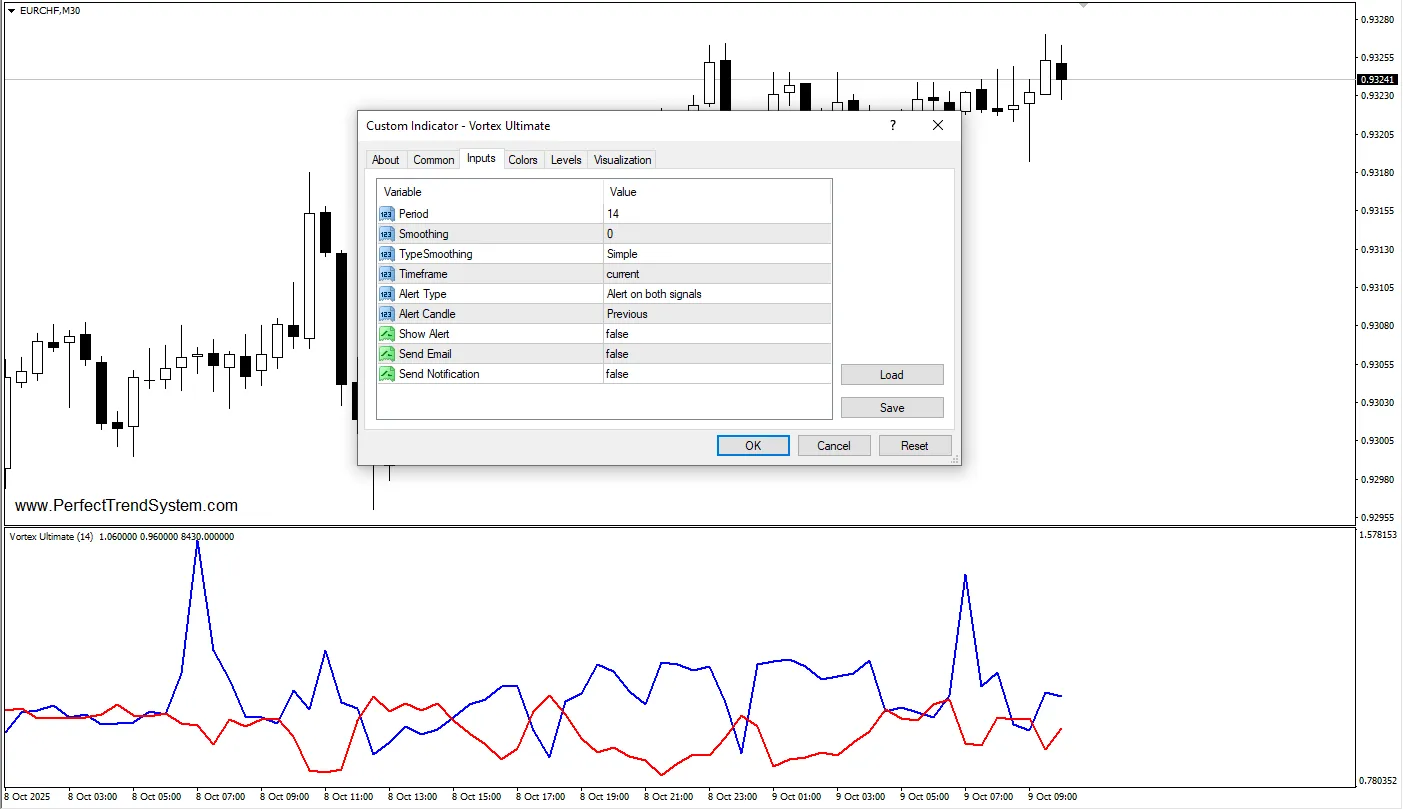Click the Smoothing row icon

coord(387,234)
